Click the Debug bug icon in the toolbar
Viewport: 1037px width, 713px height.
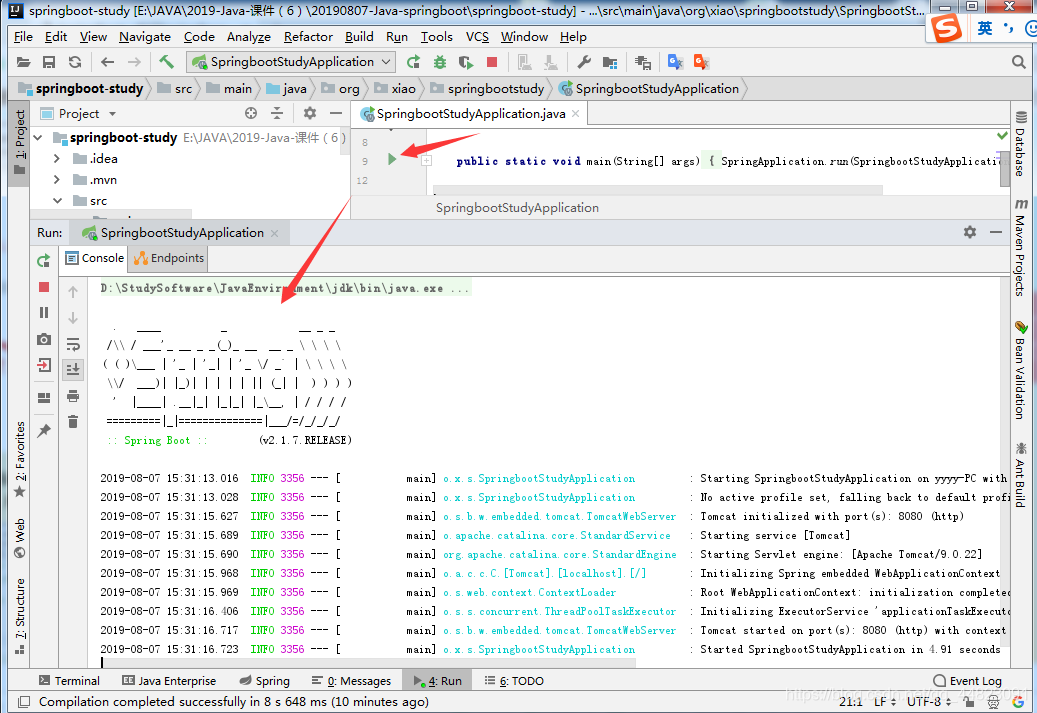click(440, 62)
